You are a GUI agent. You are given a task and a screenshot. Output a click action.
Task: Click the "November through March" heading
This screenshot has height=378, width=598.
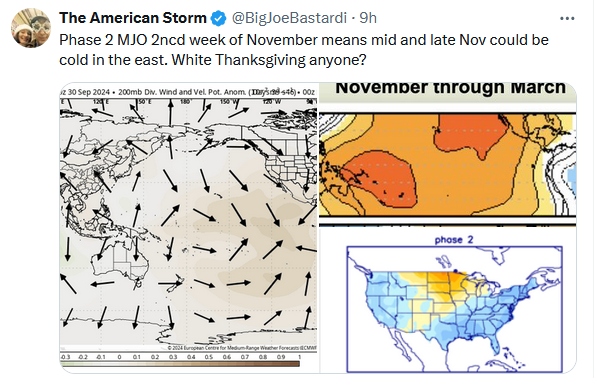click(450, 88)
